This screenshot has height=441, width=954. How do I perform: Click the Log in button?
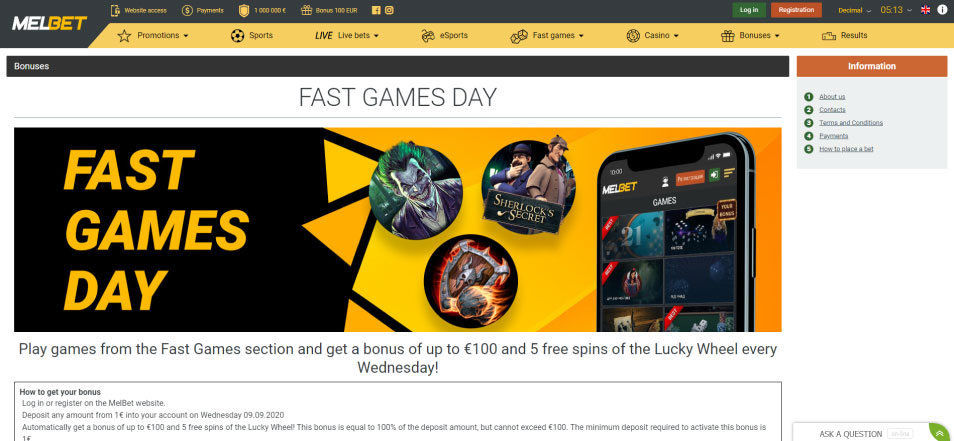[x=749, y=10]
